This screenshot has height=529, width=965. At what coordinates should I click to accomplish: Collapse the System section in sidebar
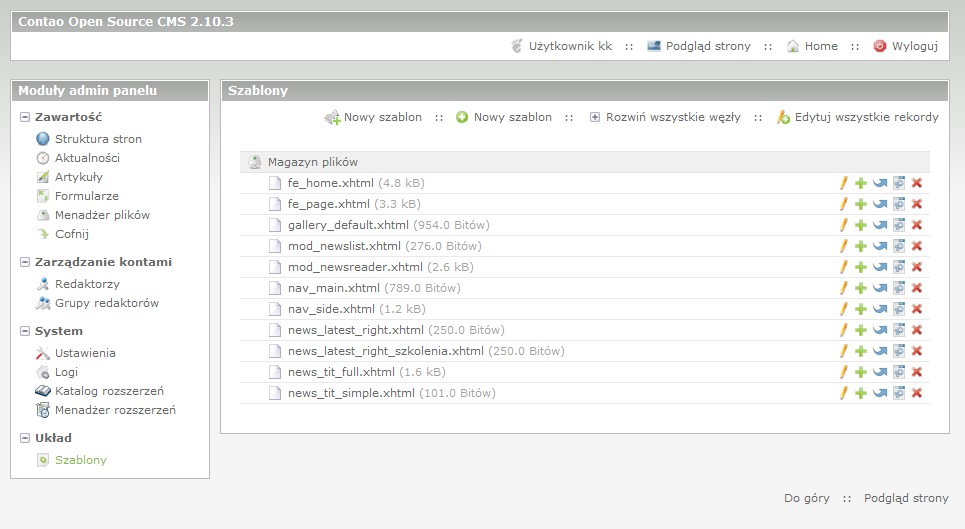tap(25, 331)
